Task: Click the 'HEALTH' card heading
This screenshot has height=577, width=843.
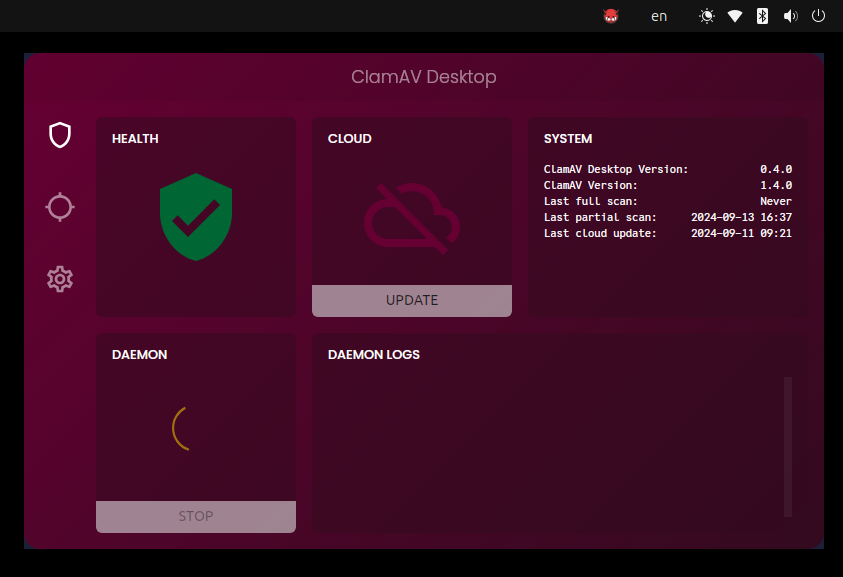Action: (135, 139)
